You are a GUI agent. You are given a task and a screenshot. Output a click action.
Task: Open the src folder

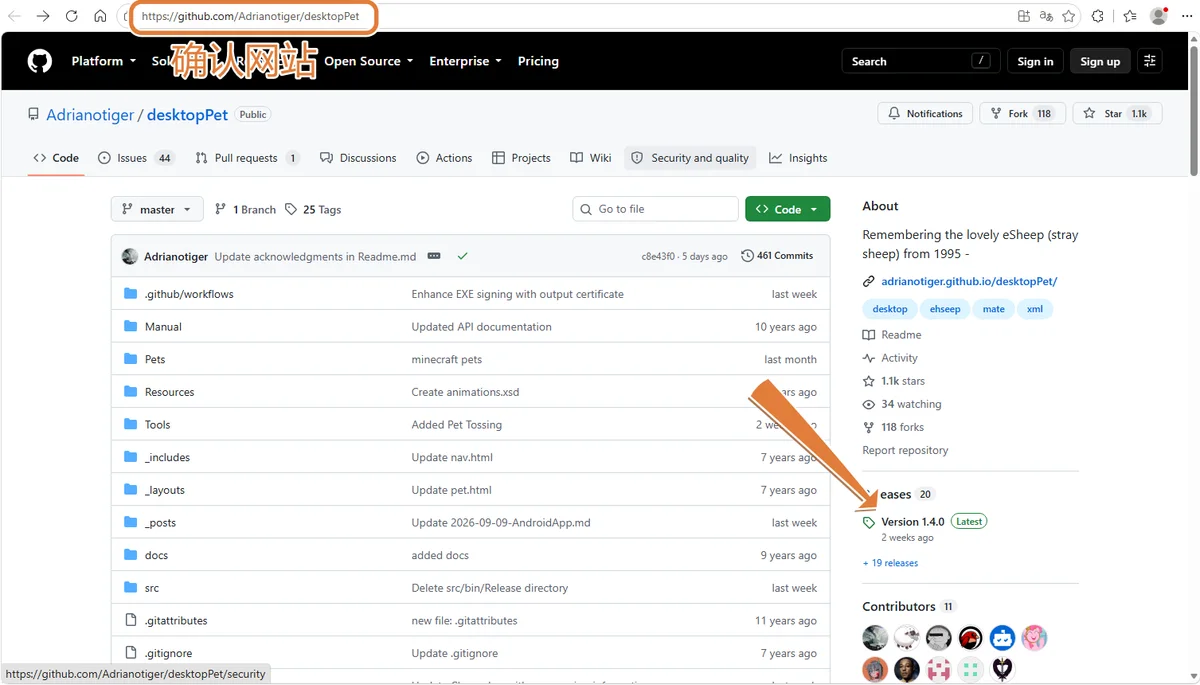(x=152, y=588)
